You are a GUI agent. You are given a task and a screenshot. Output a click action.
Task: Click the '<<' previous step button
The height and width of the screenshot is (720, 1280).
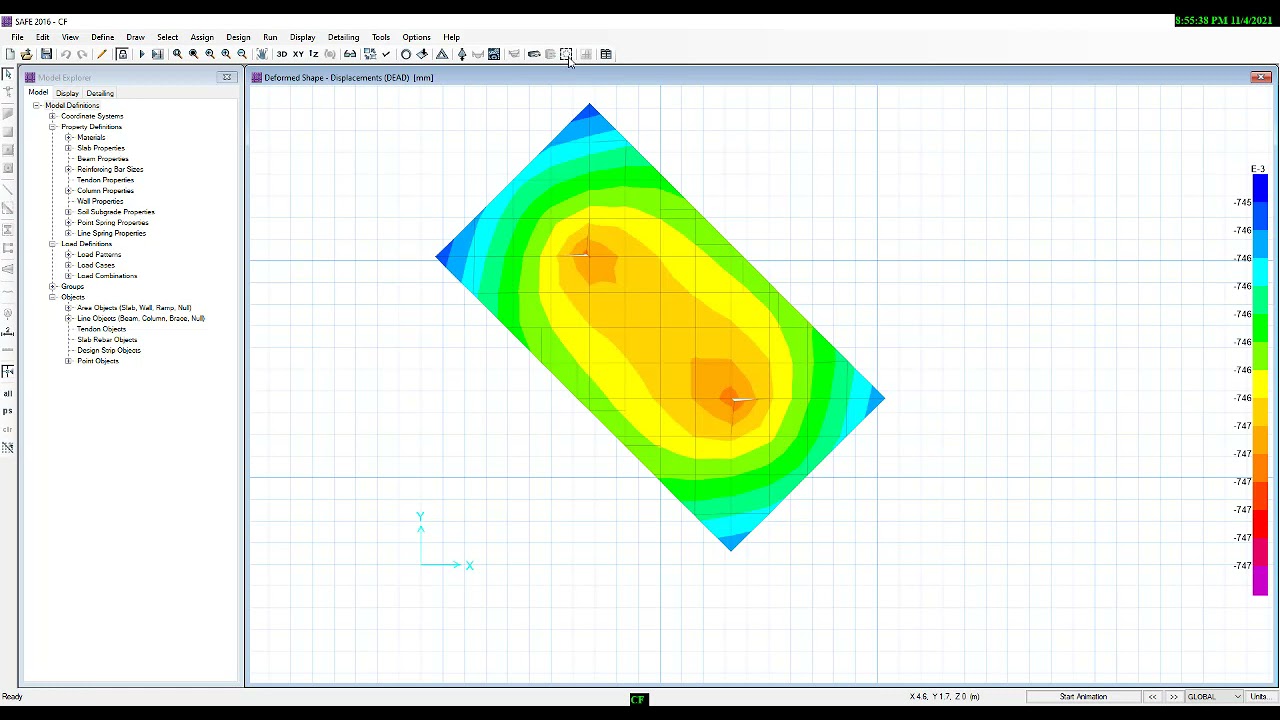1152,697
